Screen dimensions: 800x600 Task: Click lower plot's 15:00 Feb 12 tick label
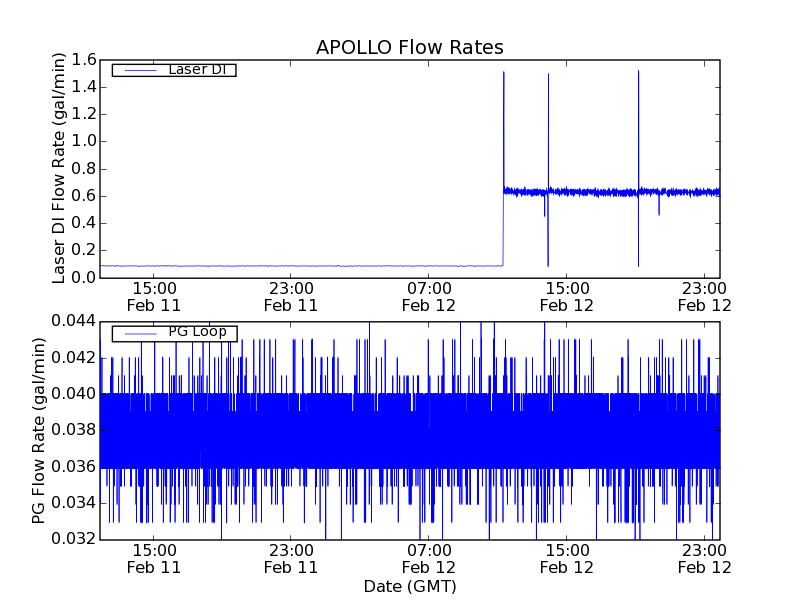tap(567, 558)
